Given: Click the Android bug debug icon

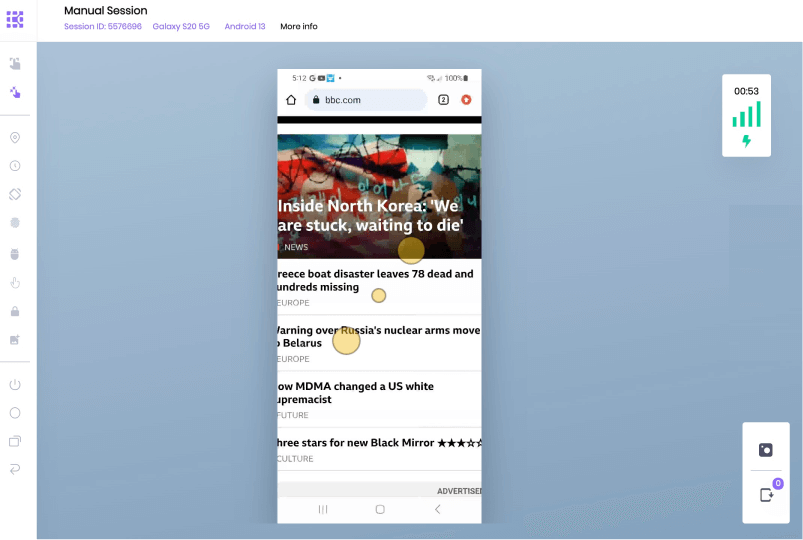Looking at the screenshot, I should pos(15,254).
